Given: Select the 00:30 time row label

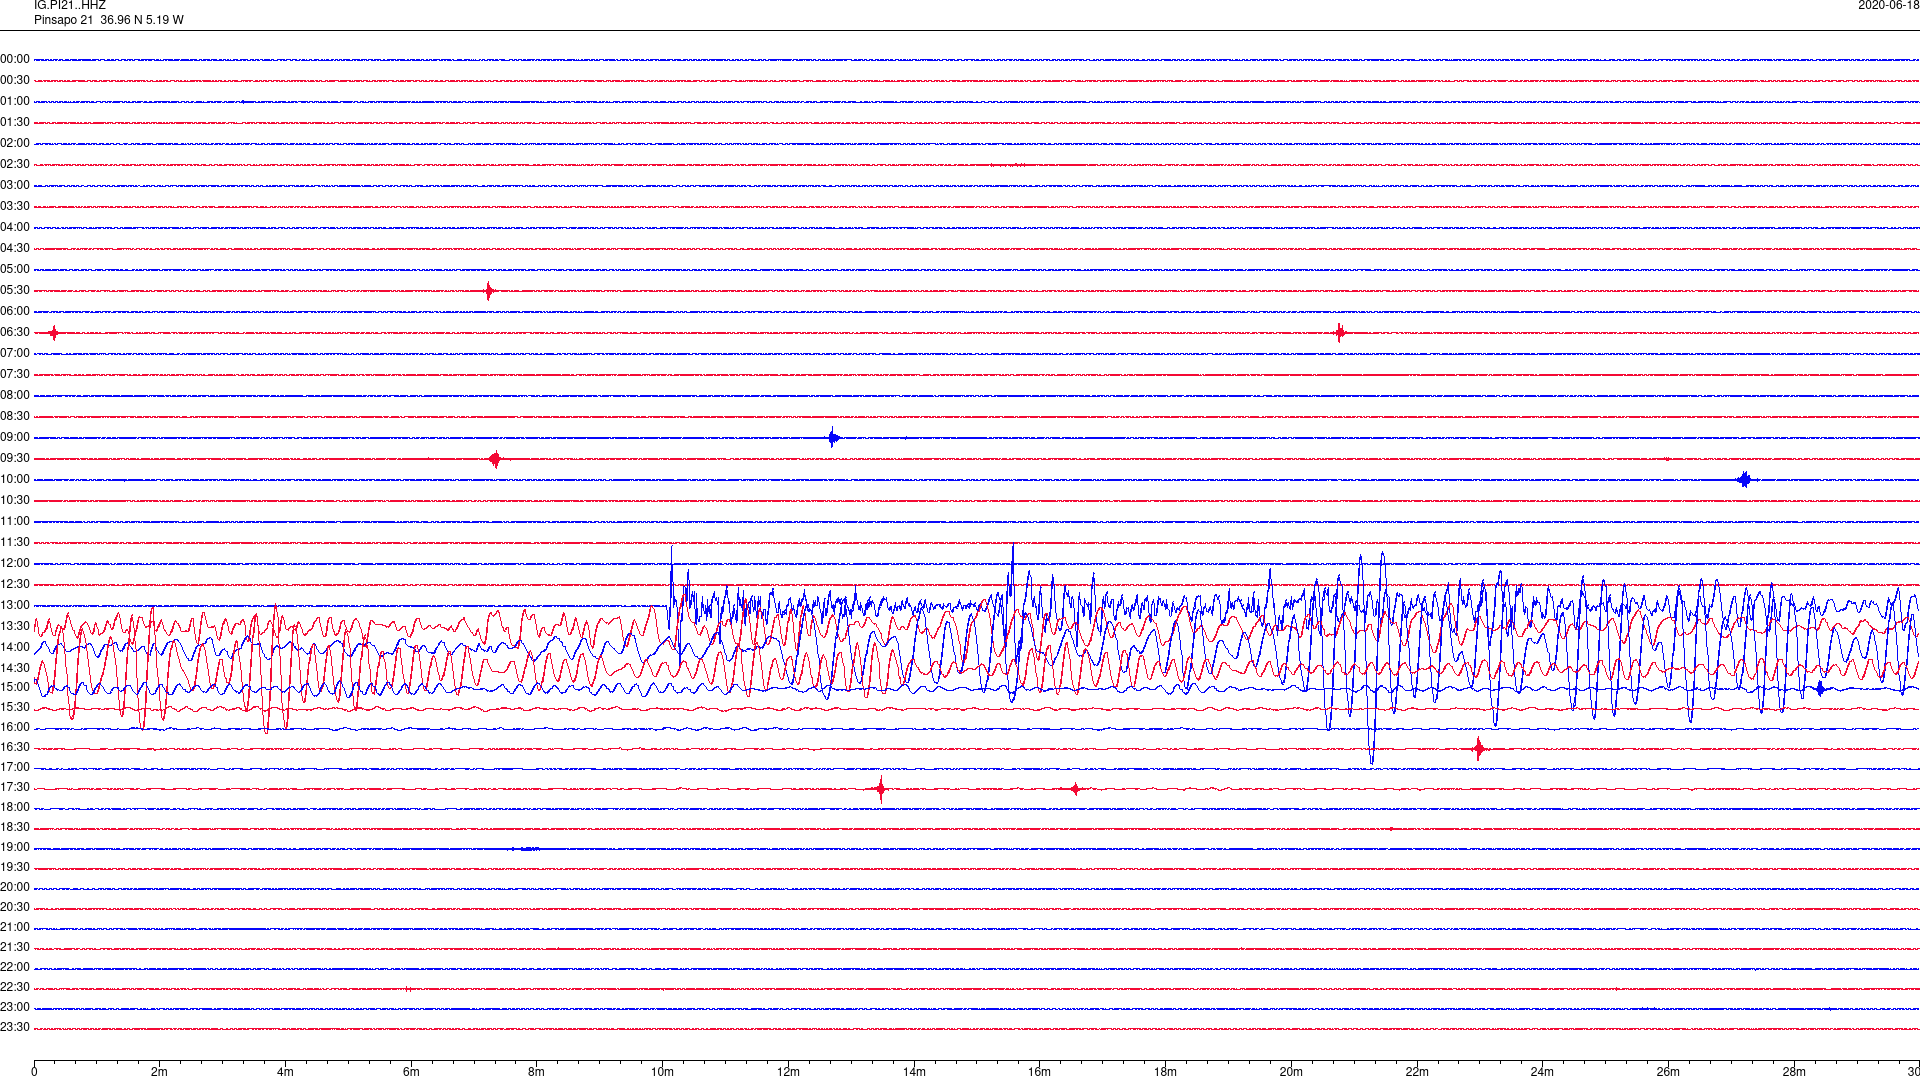Looking at the screenshot, I should tap(15, 80).
